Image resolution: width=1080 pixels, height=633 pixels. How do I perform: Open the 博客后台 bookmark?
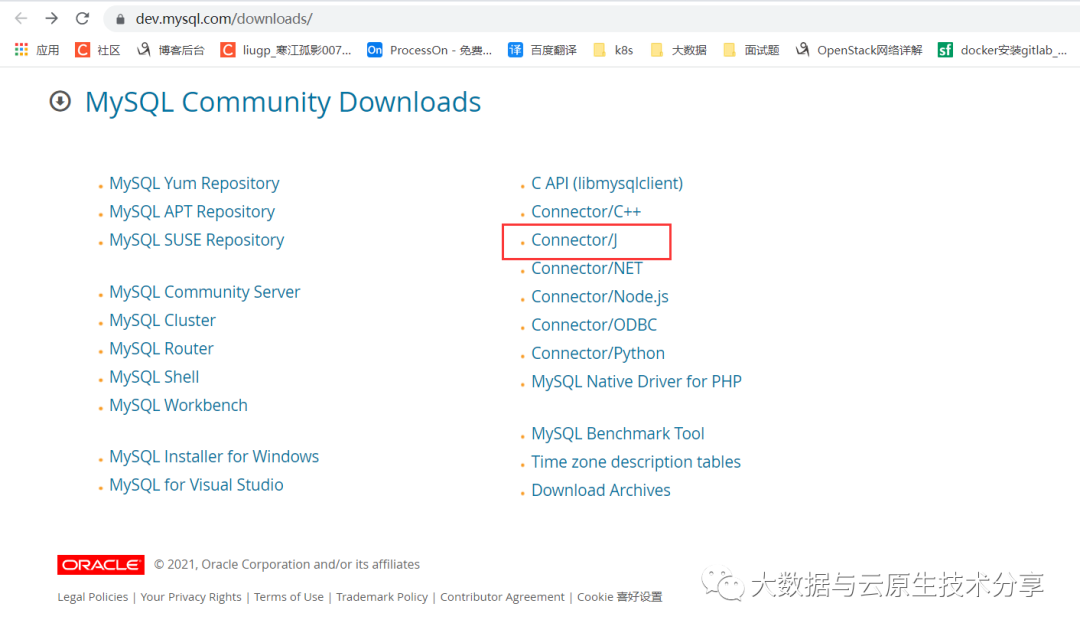171,50
